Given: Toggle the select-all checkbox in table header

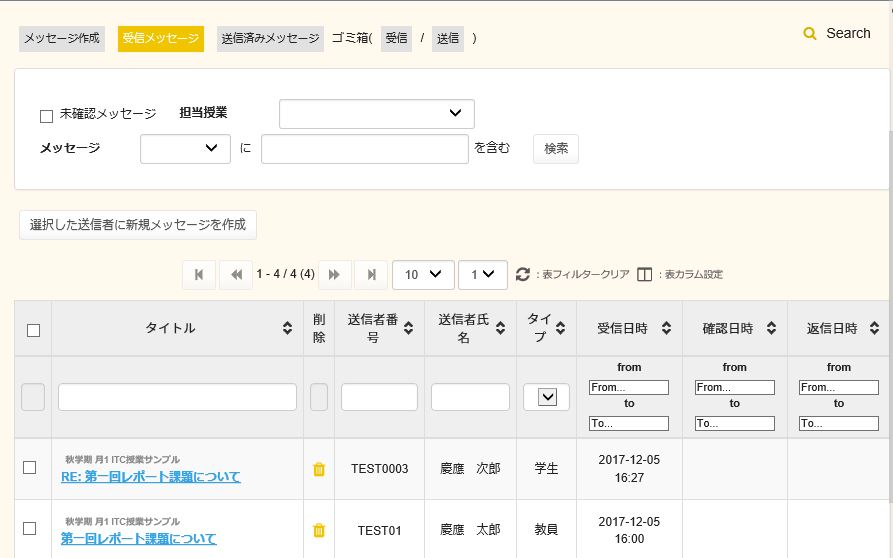Looking at the screenshot, I should 33,330.
